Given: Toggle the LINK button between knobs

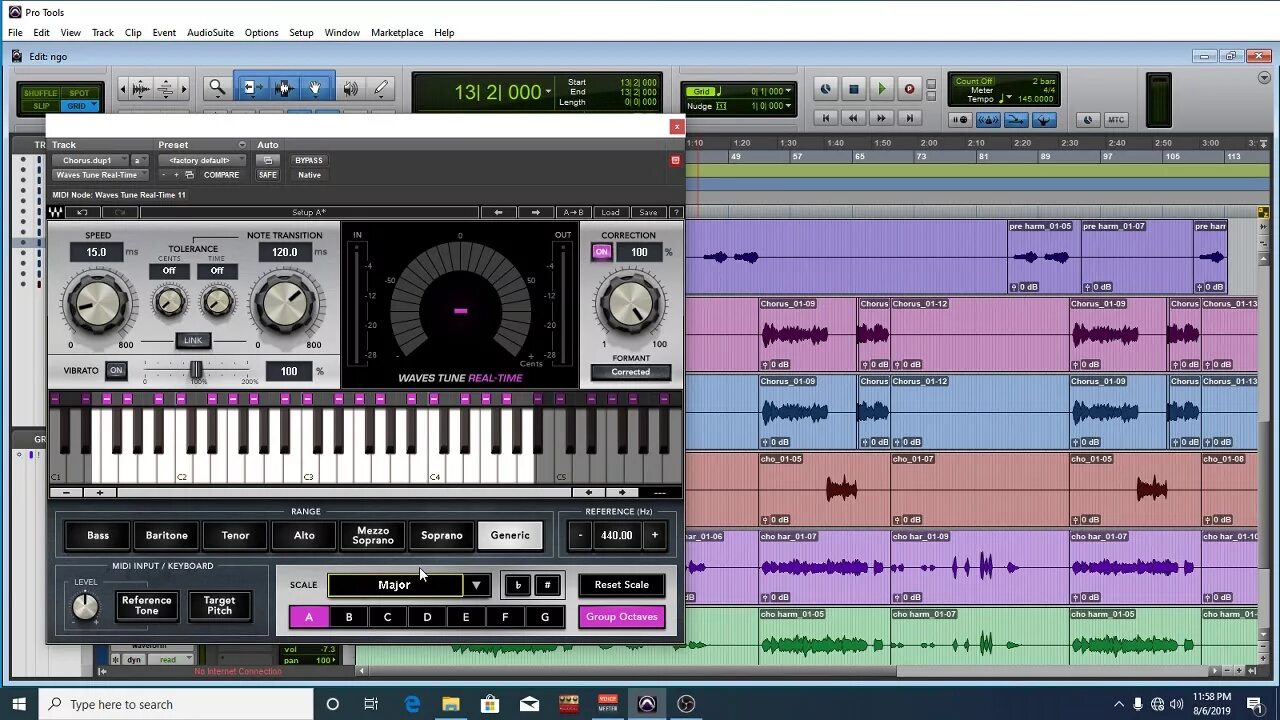Looking at the screenshot, I should click(x=192, y=340).
